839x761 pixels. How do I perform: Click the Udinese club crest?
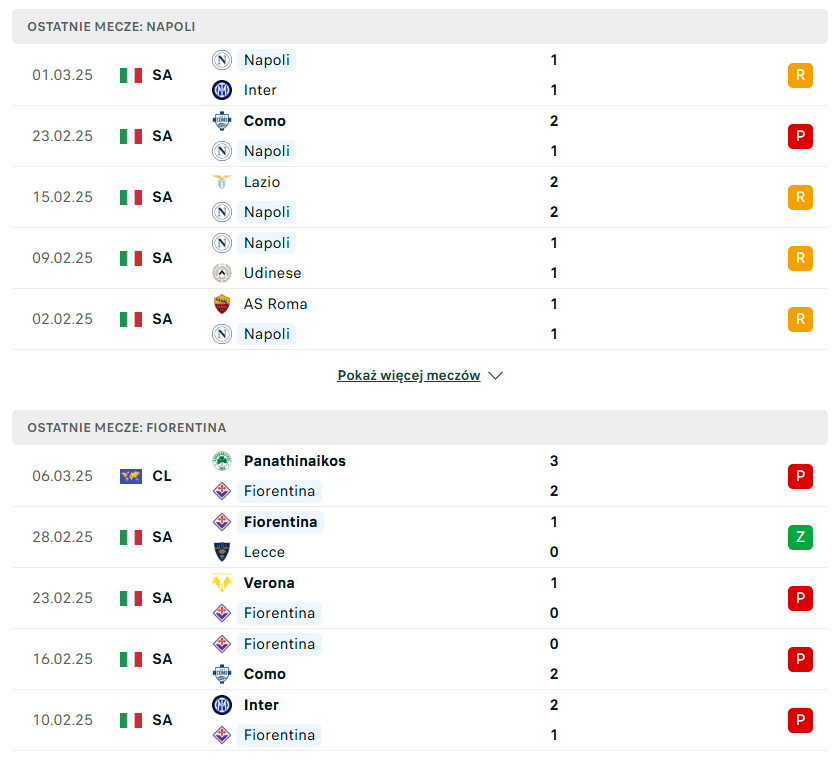[x=222, y=273]
